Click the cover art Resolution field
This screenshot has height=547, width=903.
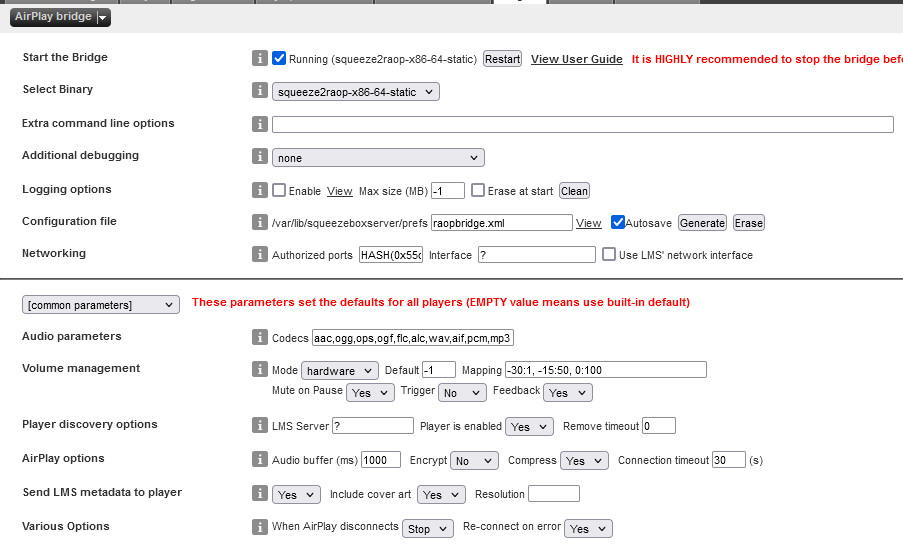(x=554, y=493)
